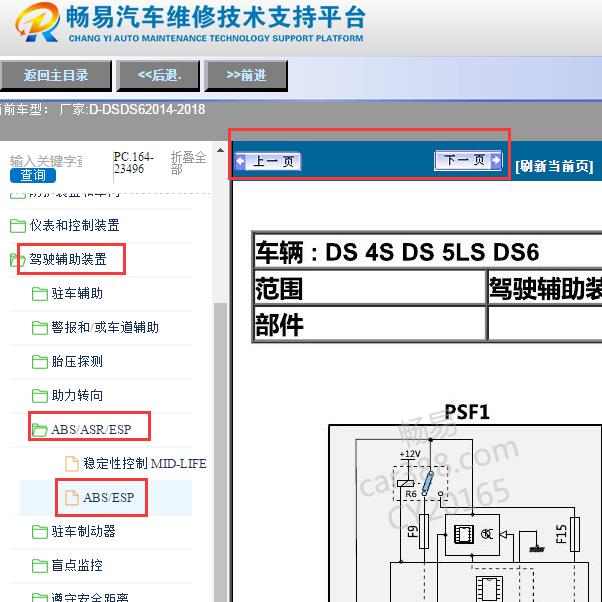Open next page with 下一页
The height and width of the screenshot is (602, 602).
(468, 160)
